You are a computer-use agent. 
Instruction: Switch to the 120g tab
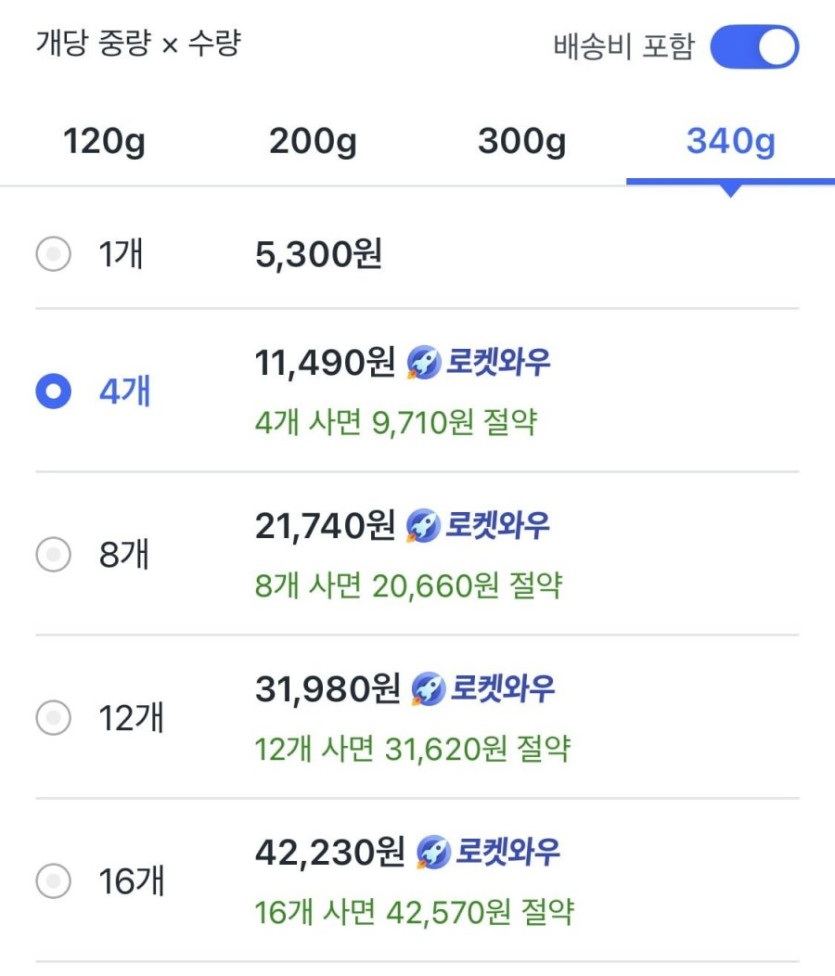(104, 142)
